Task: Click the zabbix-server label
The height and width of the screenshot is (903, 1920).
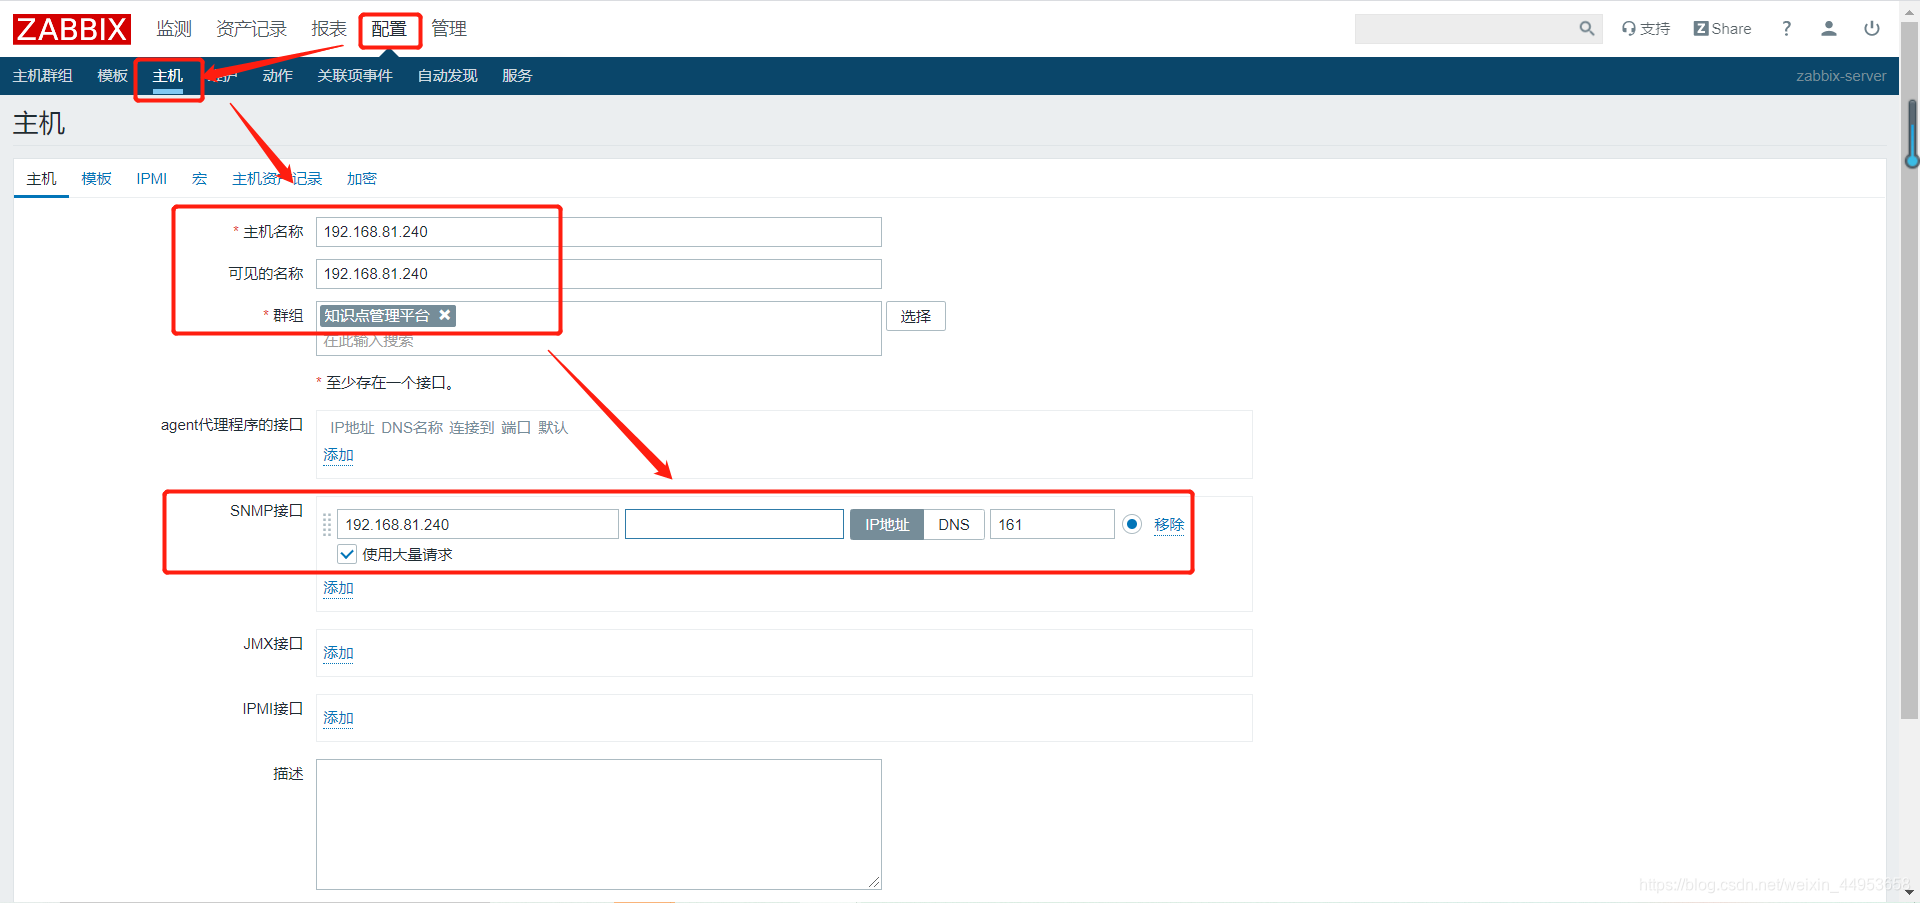Action: [1841, 76]
